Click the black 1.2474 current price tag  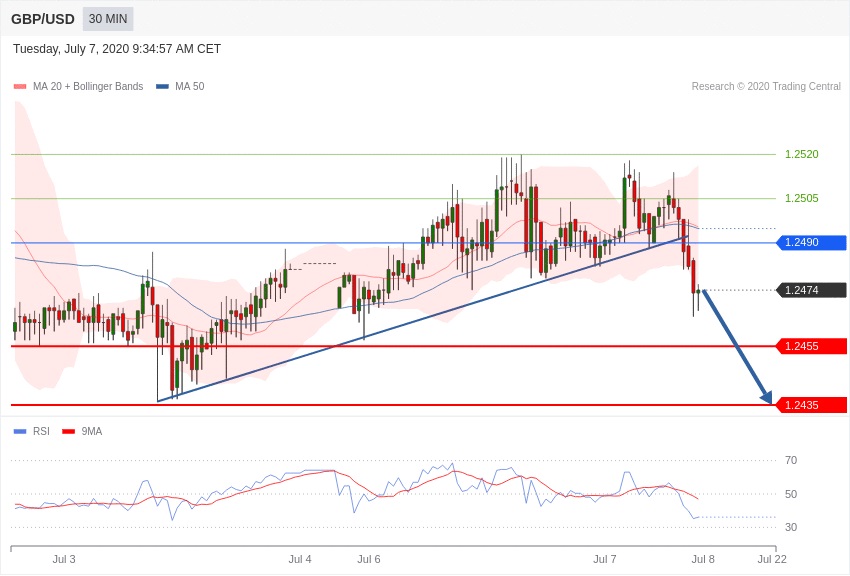(x=811, y=290)
